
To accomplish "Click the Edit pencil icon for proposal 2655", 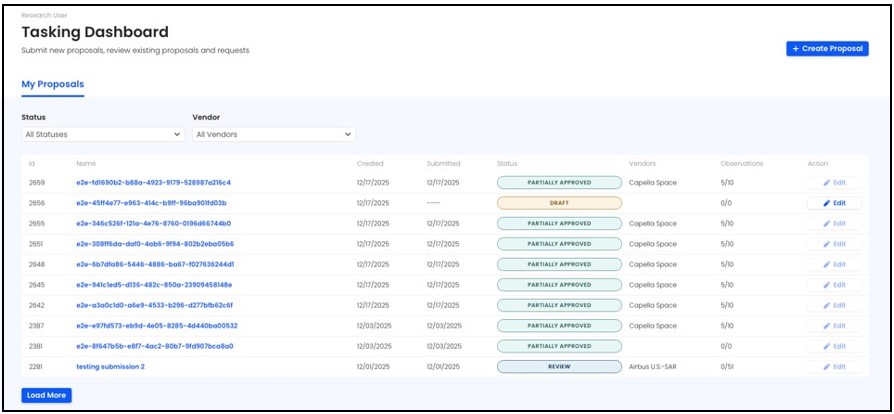I will click(x=827, y=223).
